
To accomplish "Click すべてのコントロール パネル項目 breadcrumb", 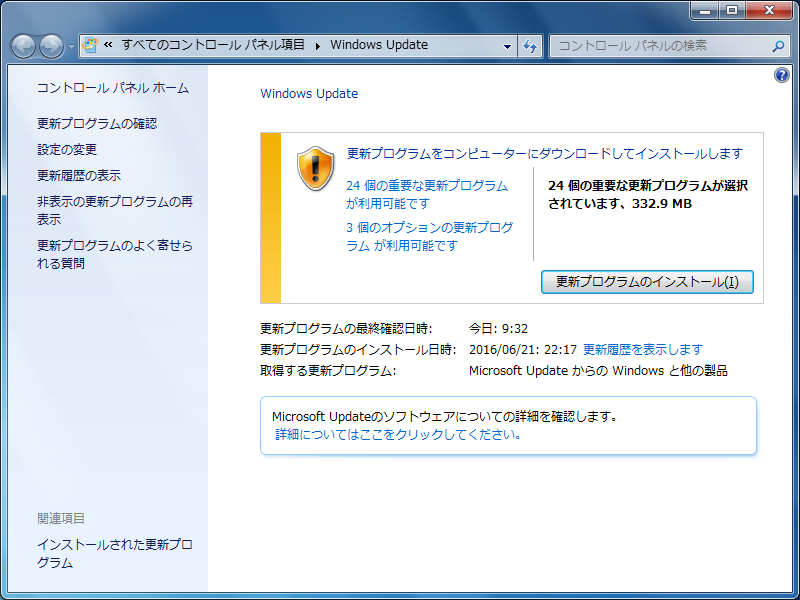I will [x=213, y=45].
